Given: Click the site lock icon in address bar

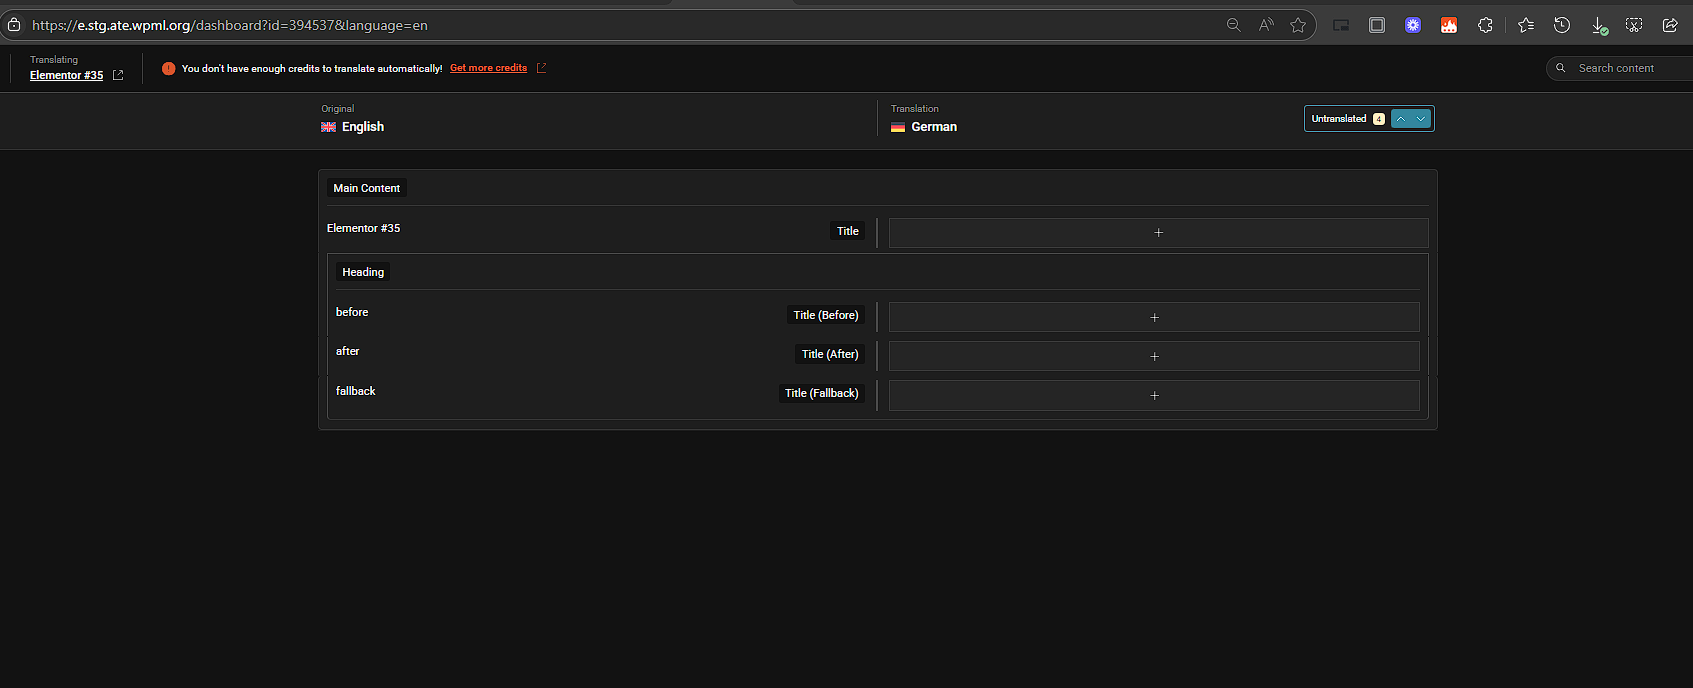Looking at the screenshot, I should (x=14, y=25).
